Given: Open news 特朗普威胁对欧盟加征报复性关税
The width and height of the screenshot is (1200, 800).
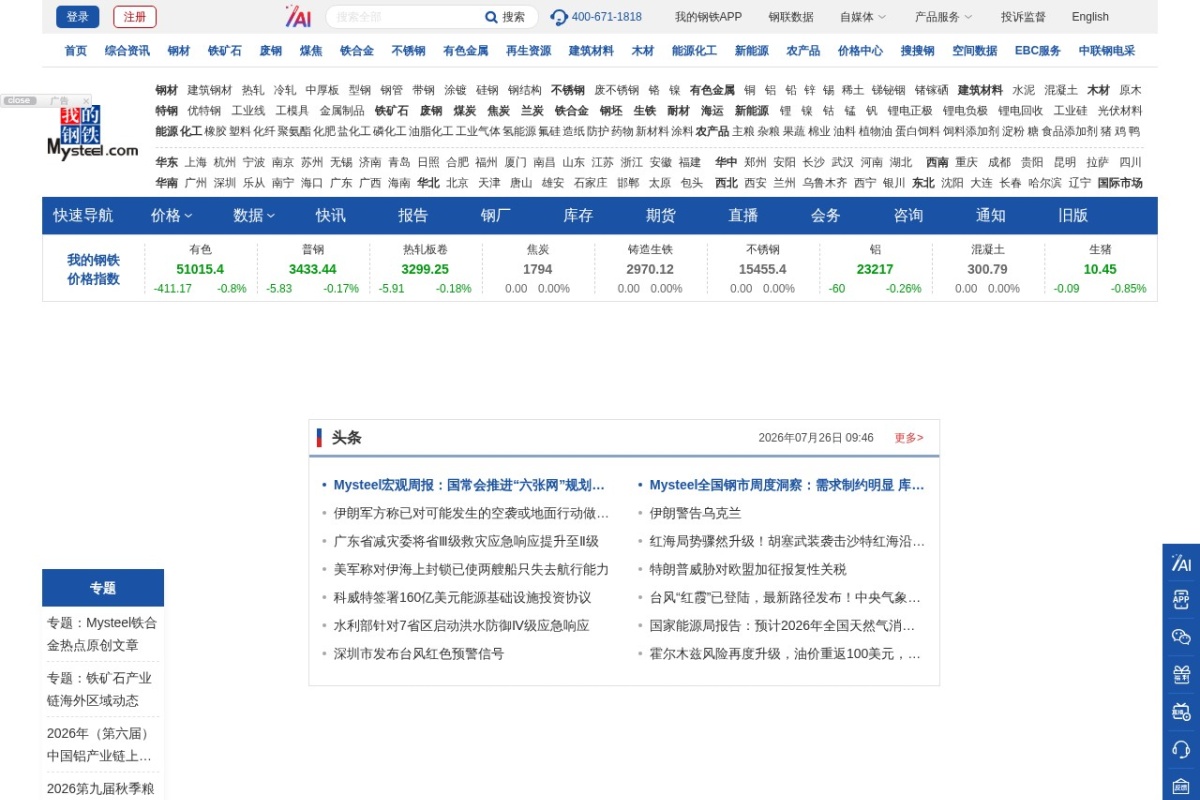Looking at the screenshot, I should pos(748,569).
